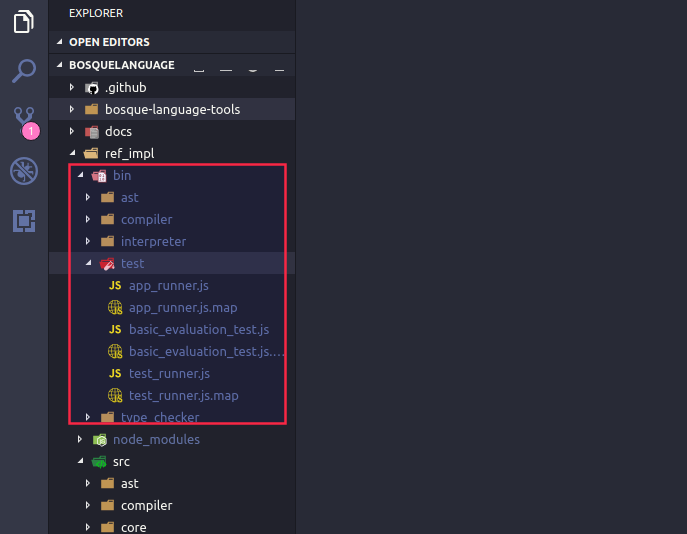Select the compiler folder under src
The image size is (687, 534).
[146, 506]
